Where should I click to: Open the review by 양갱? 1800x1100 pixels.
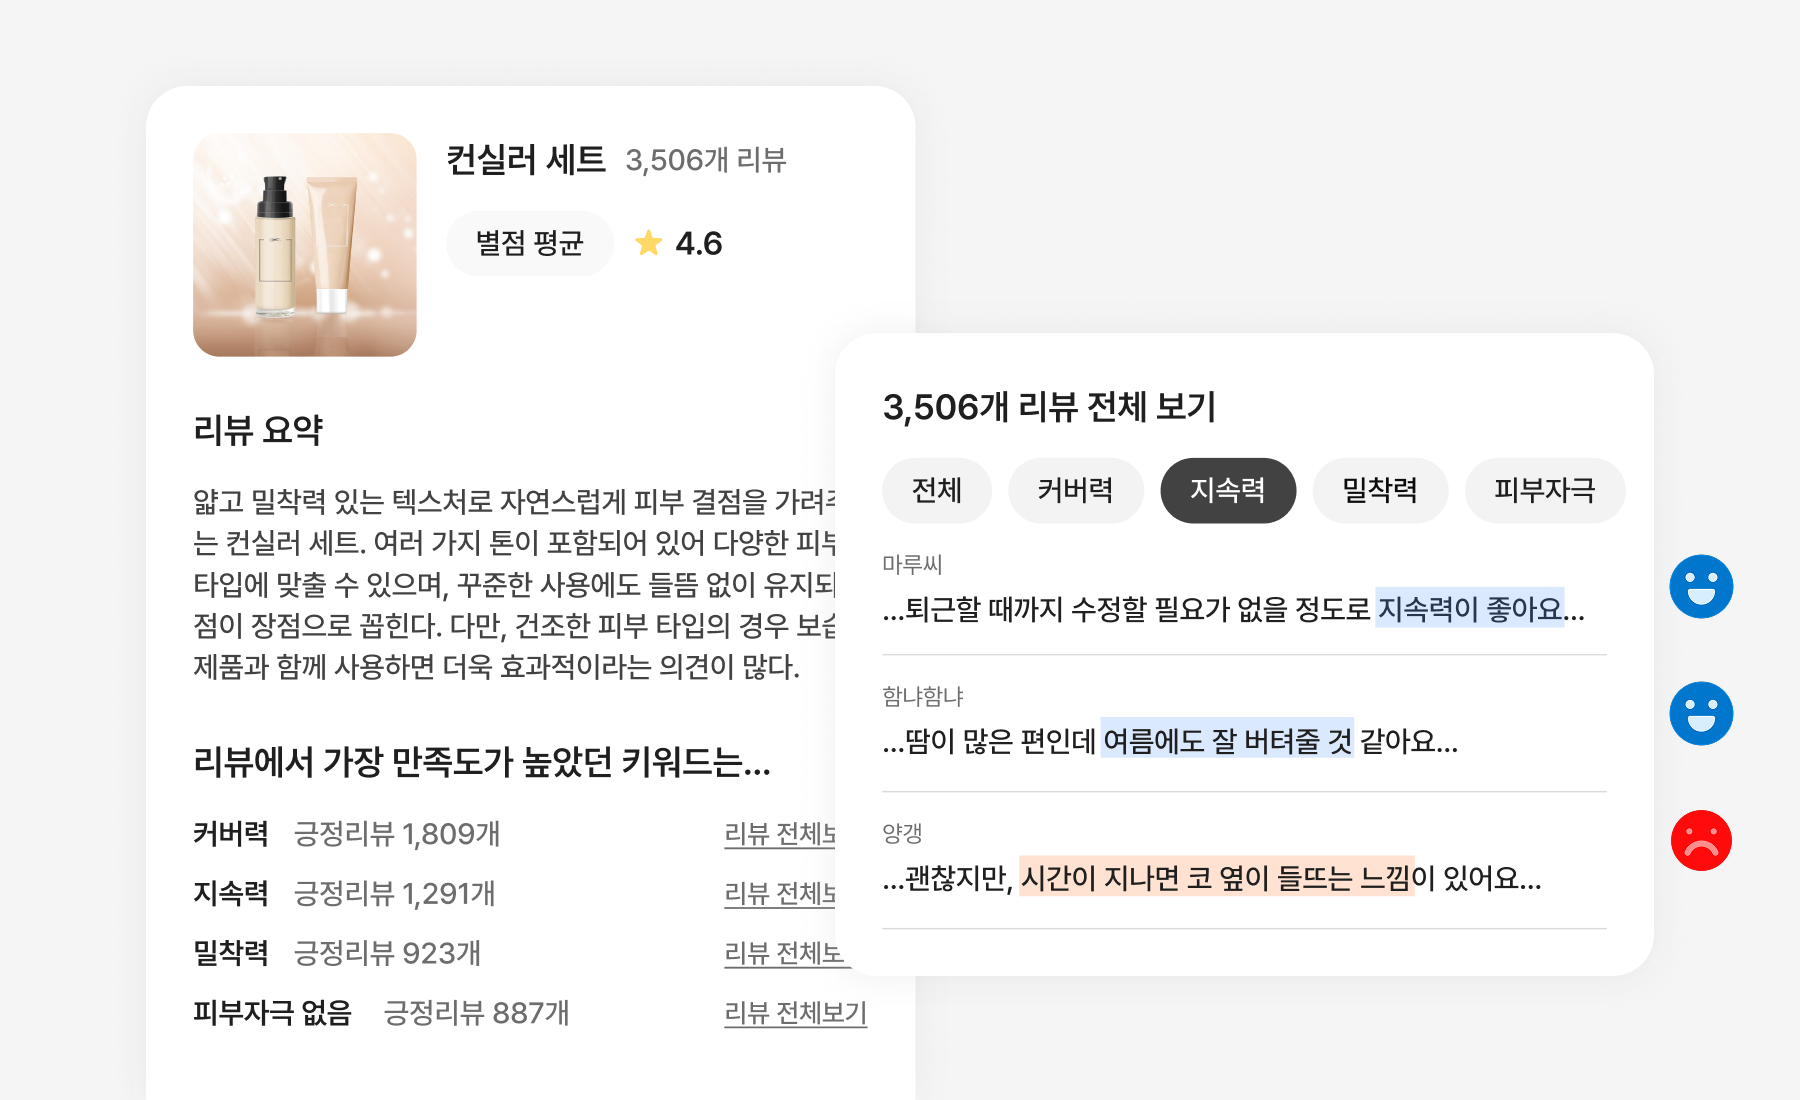1212,878
